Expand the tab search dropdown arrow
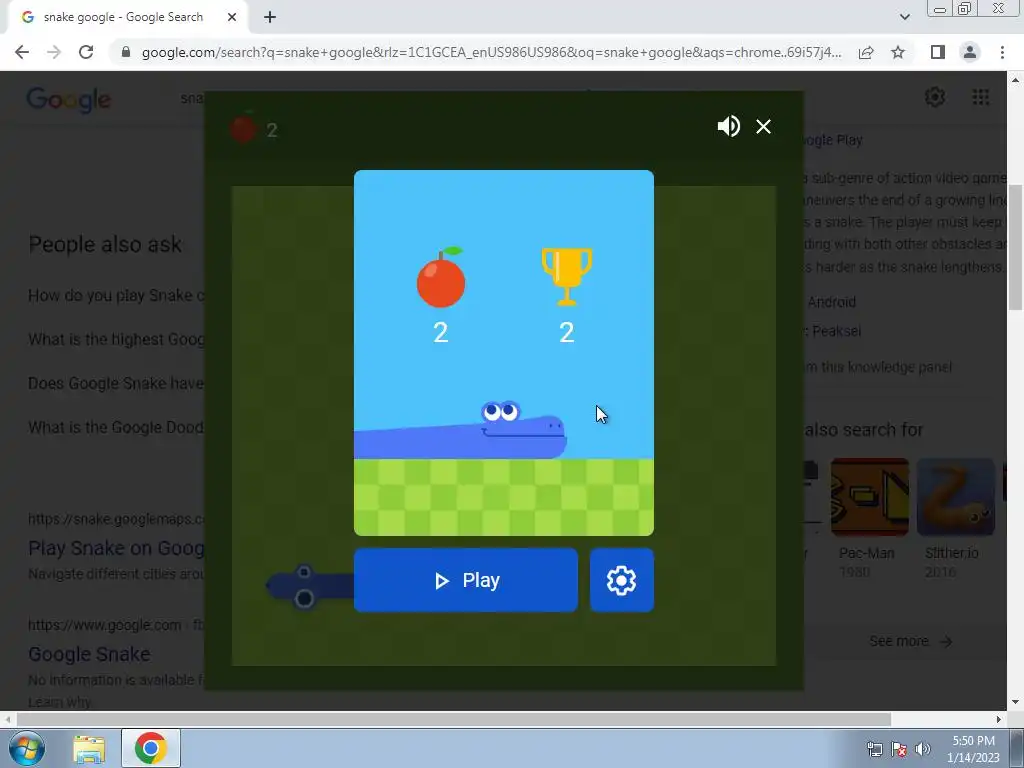 tap(904, 17)
